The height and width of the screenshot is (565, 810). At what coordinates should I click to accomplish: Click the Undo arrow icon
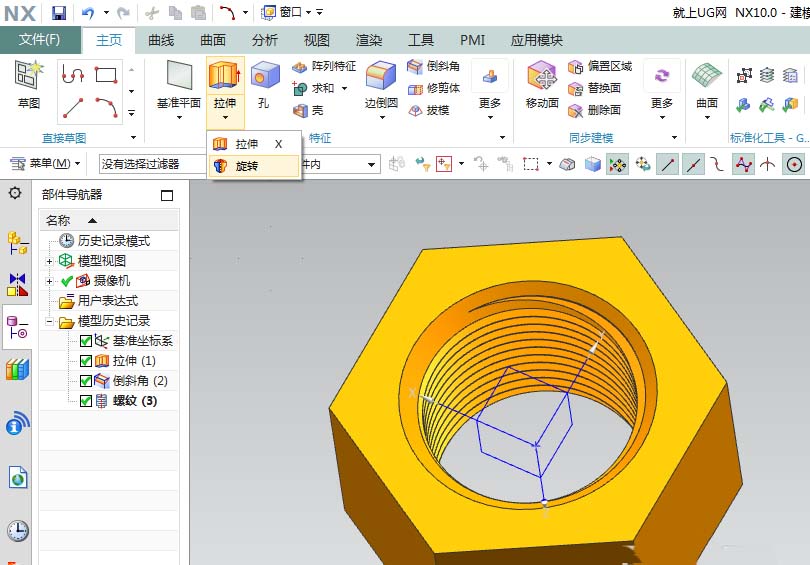[88, 12]
